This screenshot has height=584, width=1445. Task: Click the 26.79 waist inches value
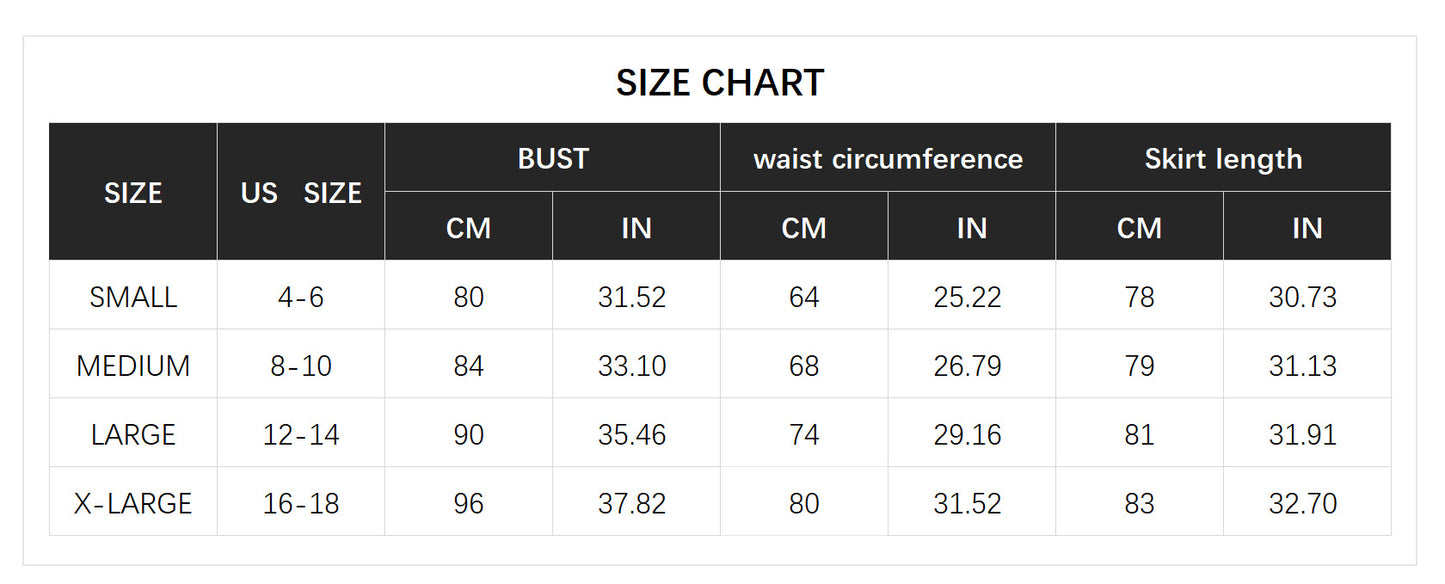[967, 366]
